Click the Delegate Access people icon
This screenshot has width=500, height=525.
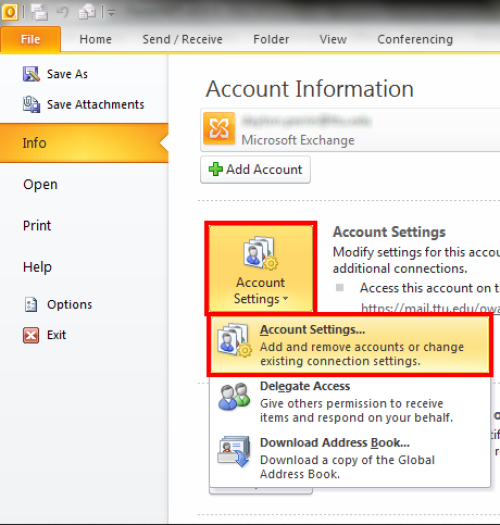pyautogui.click(x=234, y=397)
